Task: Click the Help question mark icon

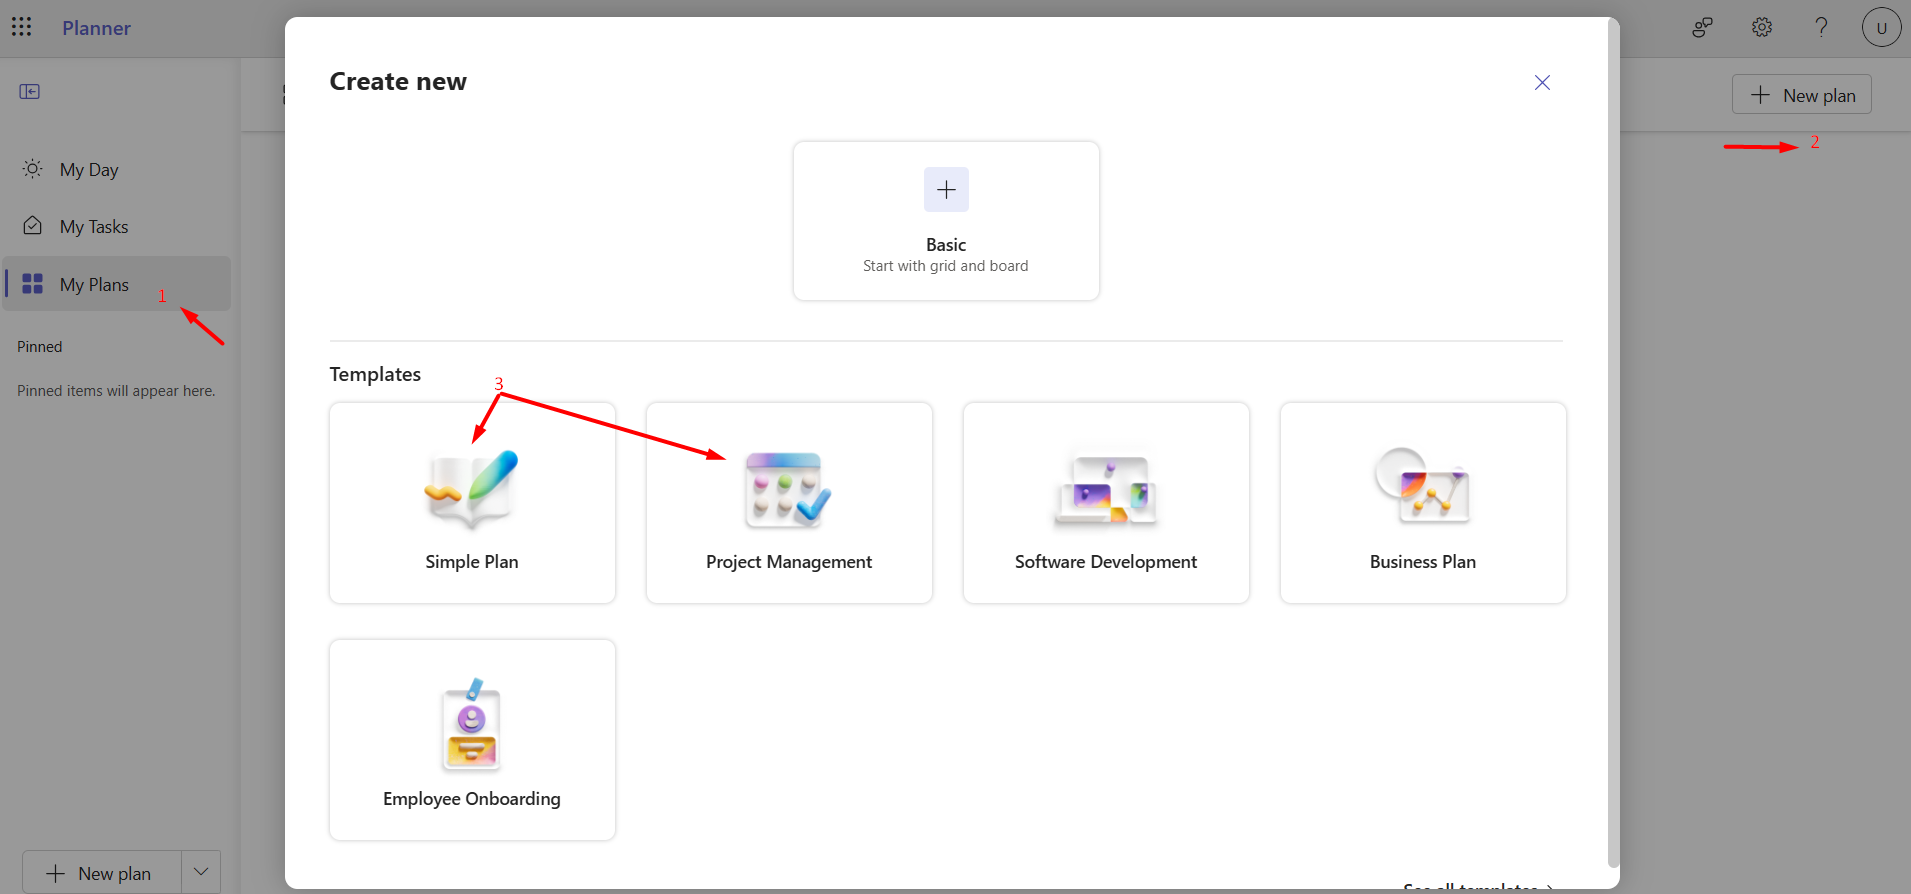Action: 1821,27
